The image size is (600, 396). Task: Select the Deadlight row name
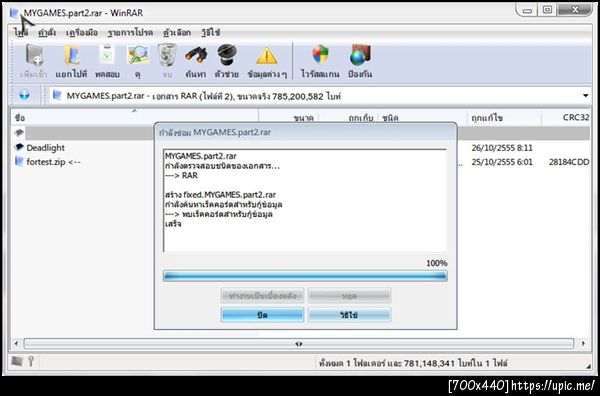point(46,148)
